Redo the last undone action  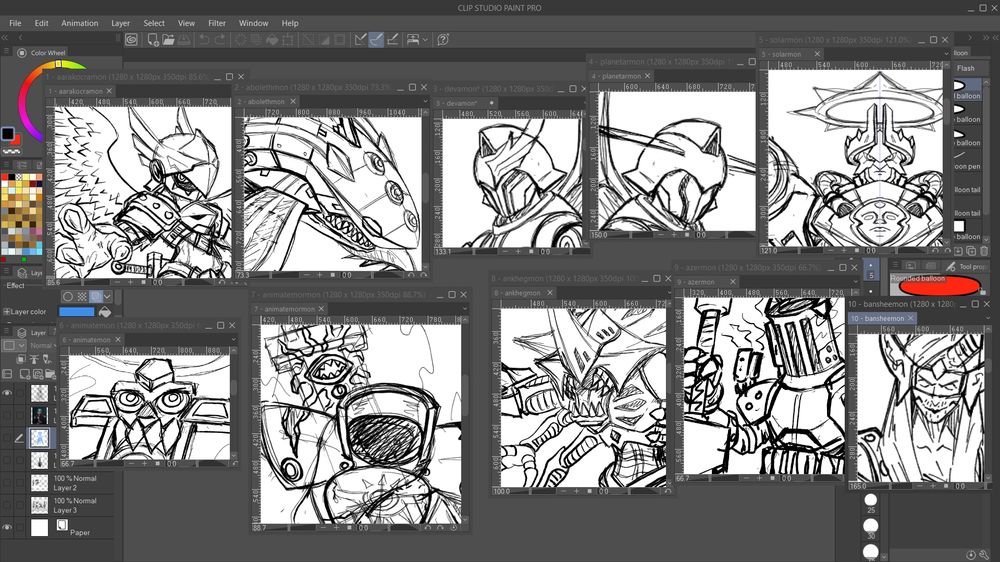pyautogui.click(x=220, y=40)
